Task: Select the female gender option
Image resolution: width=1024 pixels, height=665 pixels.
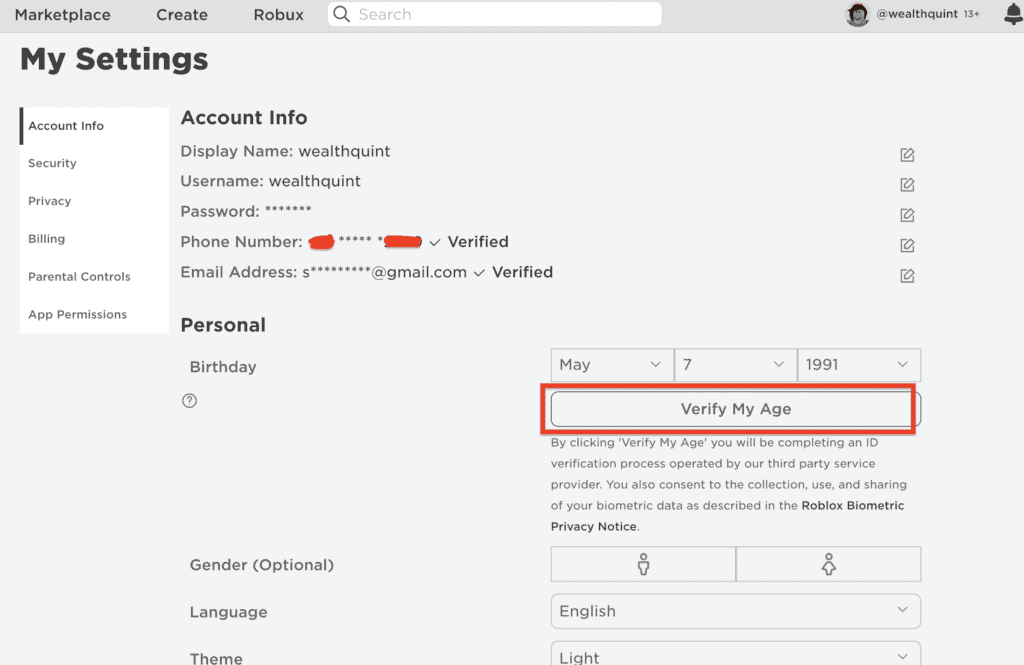Action: click(x=828, y=564)
